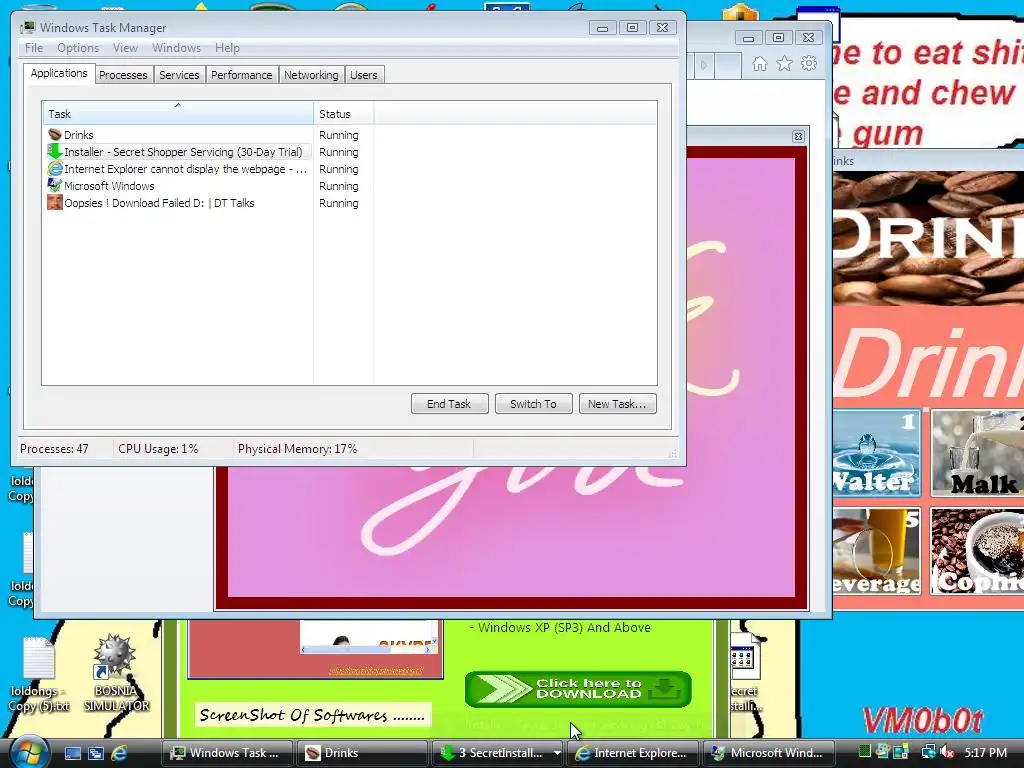Select the Applications tab
1024x768 pixels.
pyautogui.click(x=59, y=73)
